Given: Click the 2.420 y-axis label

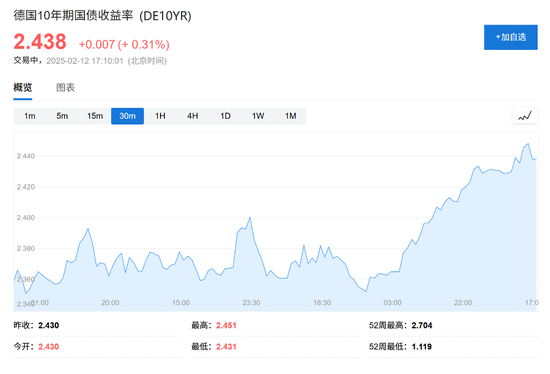Looking at the screenshot, I should coord(26,187).
